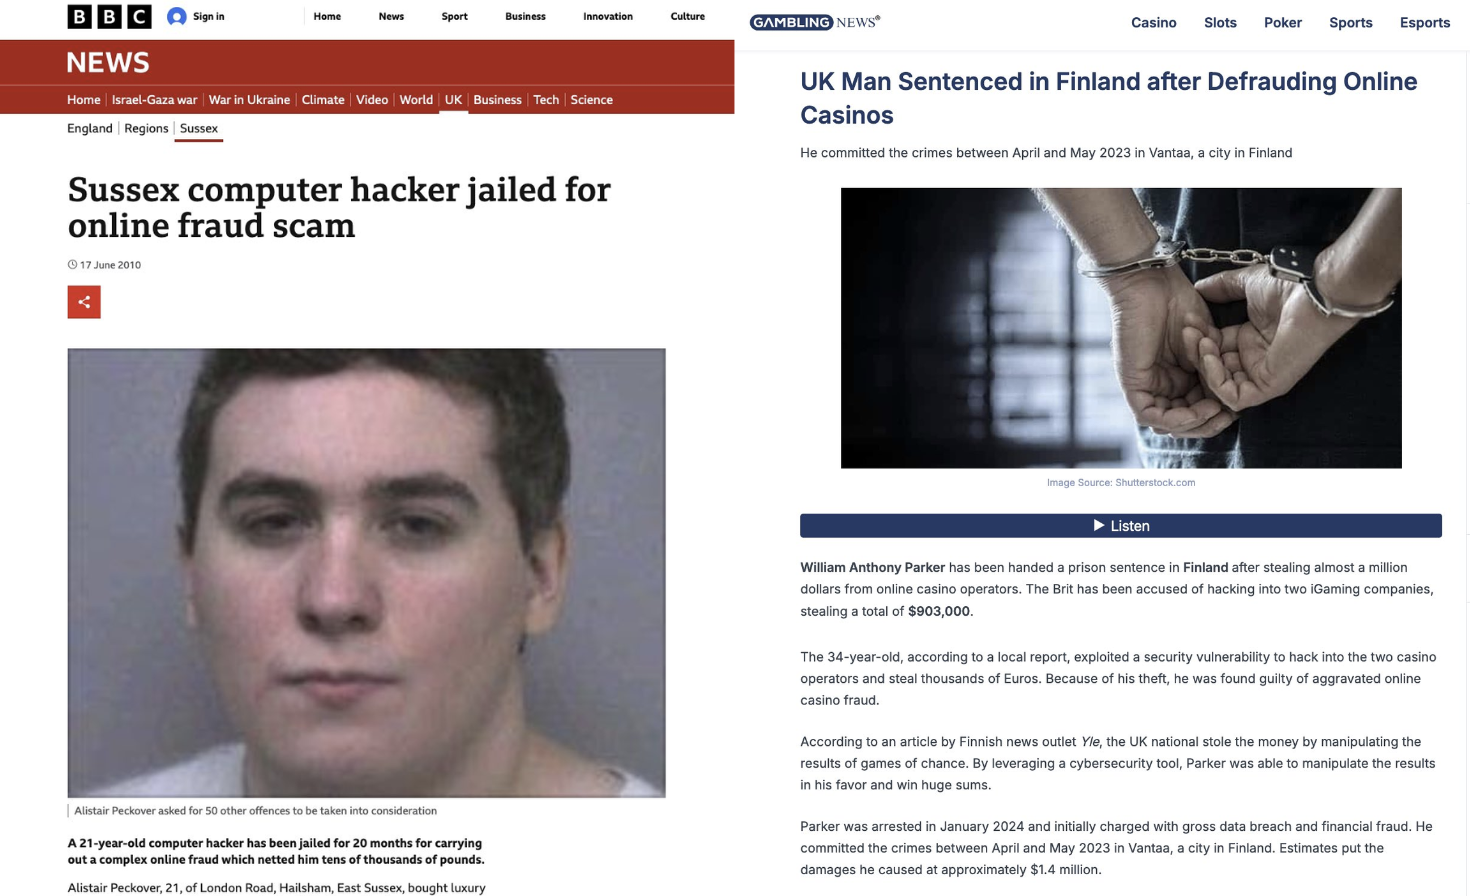Screen dimensions: 1470x896
Task: Click the NEWS heading banner
Action: click(108, 63)
